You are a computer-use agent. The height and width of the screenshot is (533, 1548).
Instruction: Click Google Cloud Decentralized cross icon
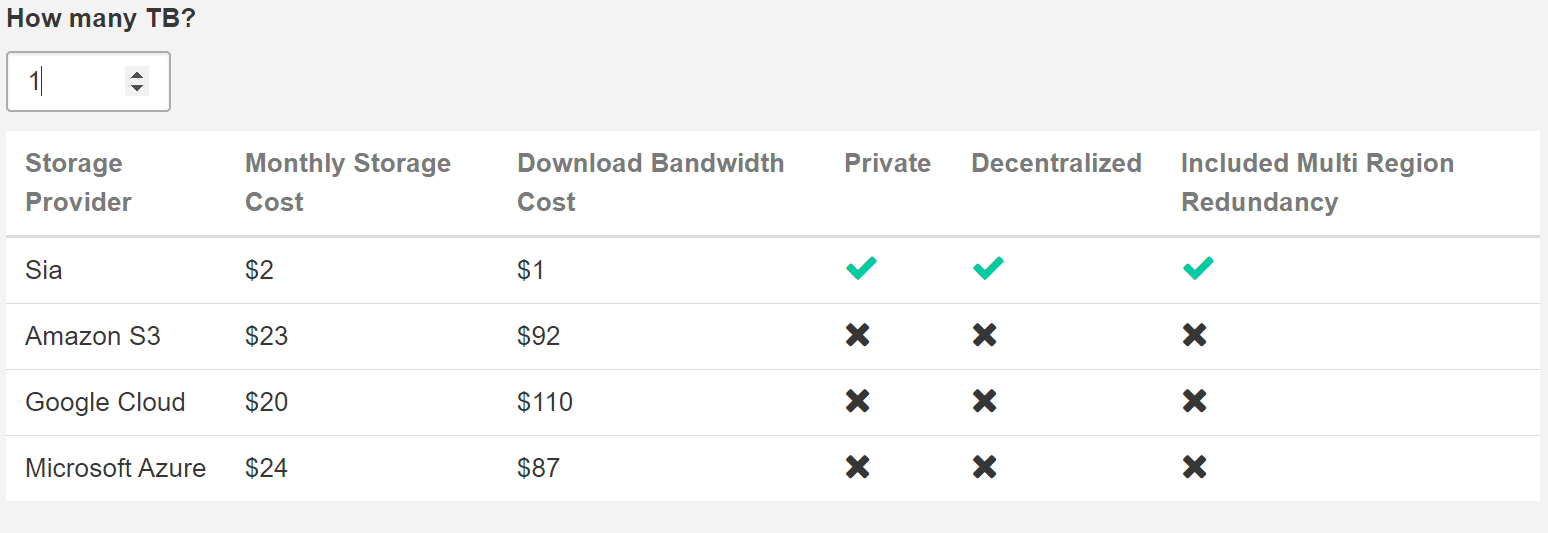click(x=984, y=401)
